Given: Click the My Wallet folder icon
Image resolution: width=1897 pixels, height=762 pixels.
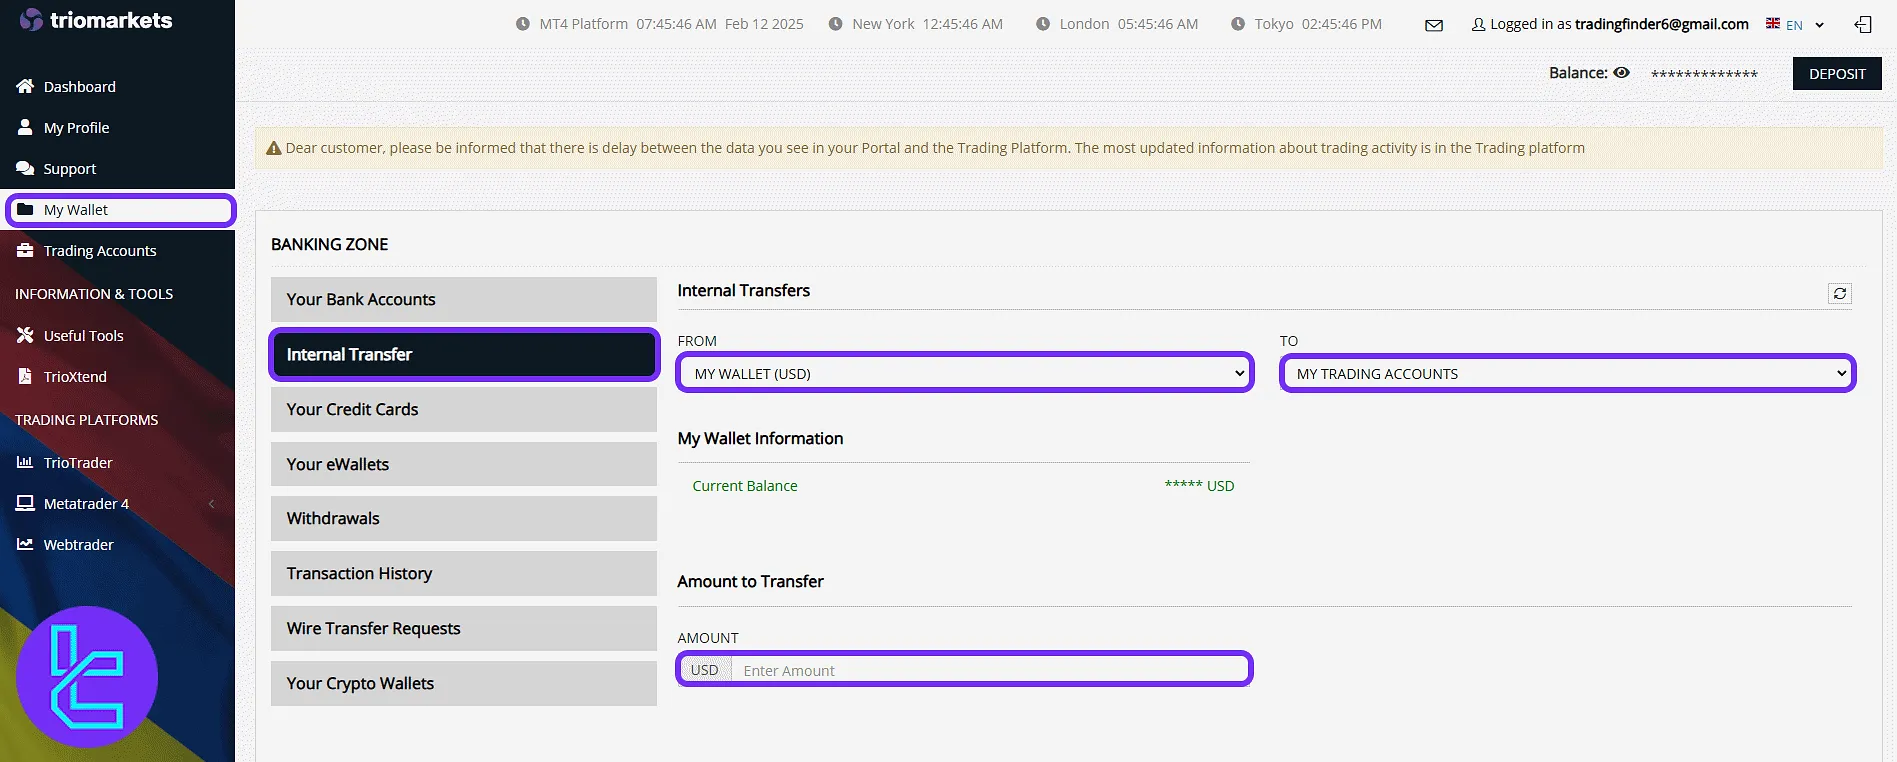Looking at the screenshot, I should coord(25,209).
